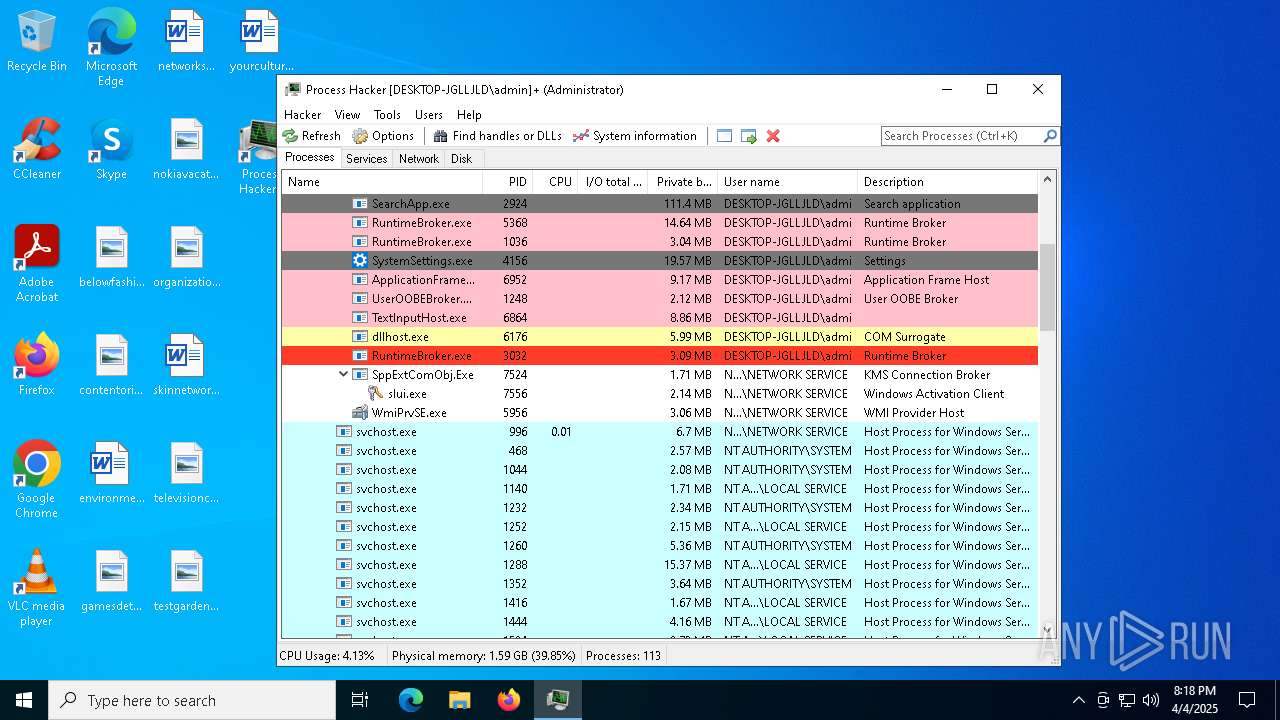This screenshot has height=720, width=1280.
Task: Click the search magnifier icon
Action: 1050,136
